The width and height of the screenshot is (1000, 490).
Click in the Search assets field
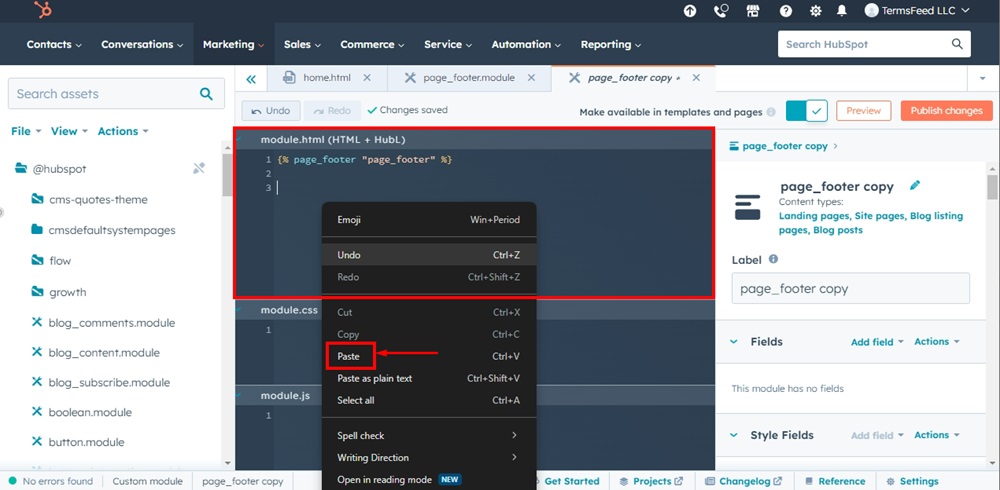pyautogui.click(x=116, y=94)
